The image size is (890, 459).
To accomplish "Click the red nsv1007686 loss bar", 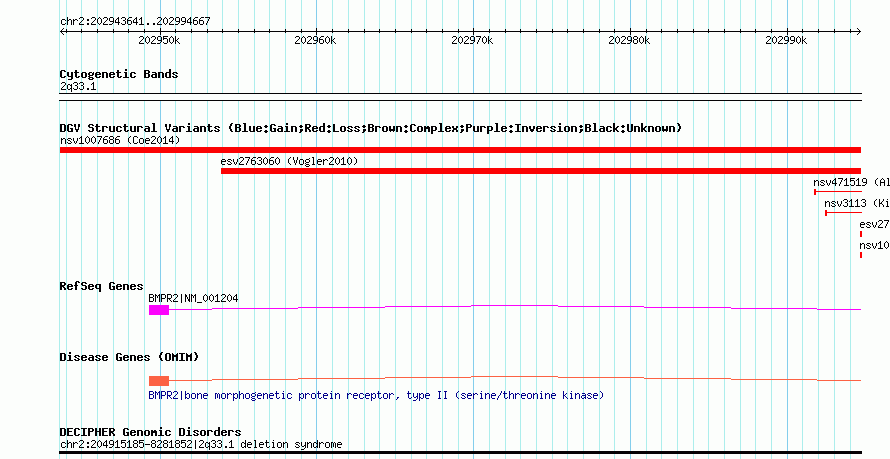I will click(460, 150).
